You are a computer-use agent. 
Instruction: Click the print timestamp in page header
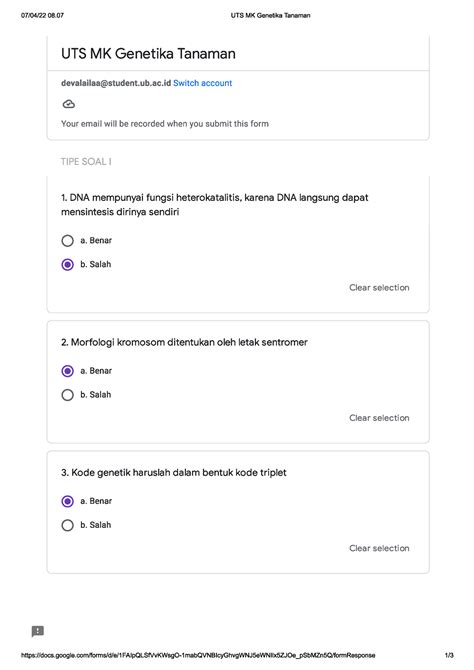tap(42, 15)
